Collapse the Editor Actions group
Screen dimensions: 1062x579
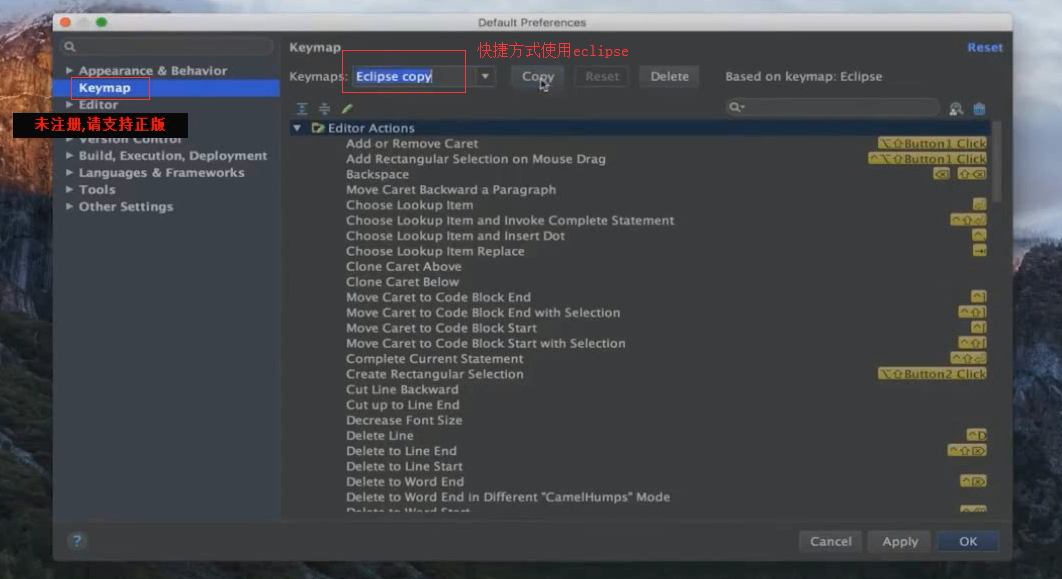(297, 127)
